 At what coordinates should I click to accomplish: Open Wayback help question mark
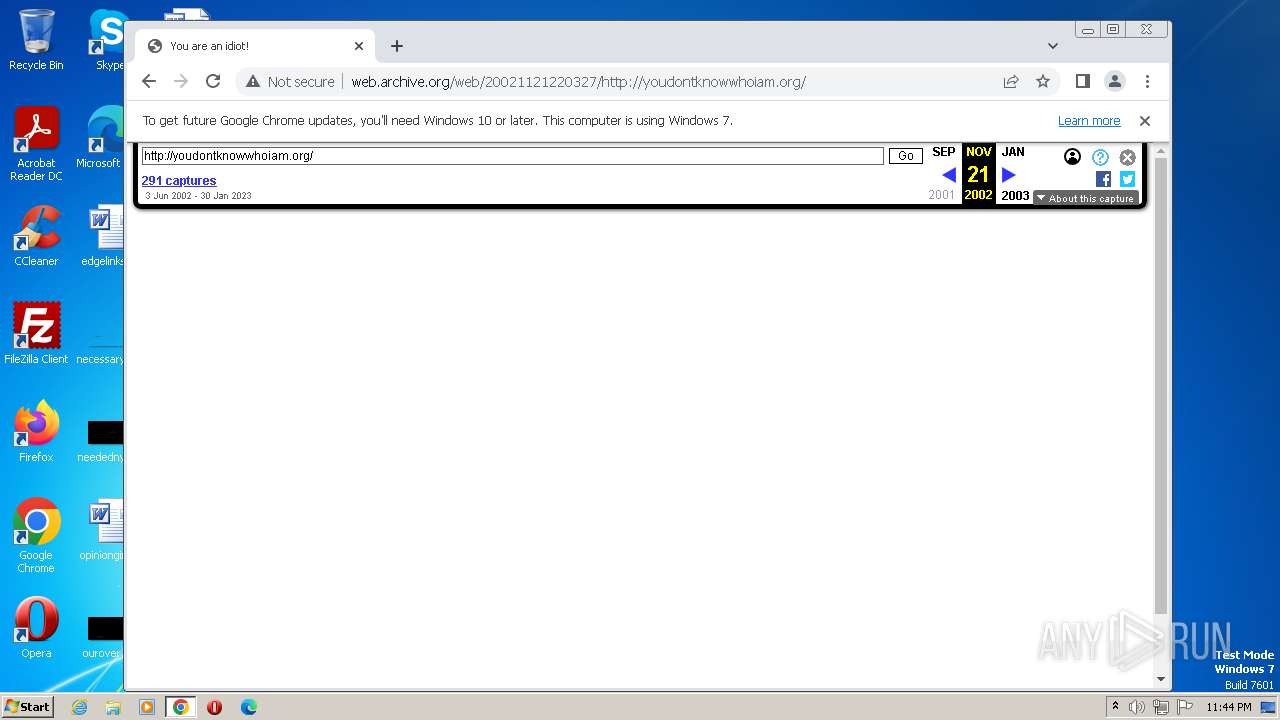[x=1100, y=157]
